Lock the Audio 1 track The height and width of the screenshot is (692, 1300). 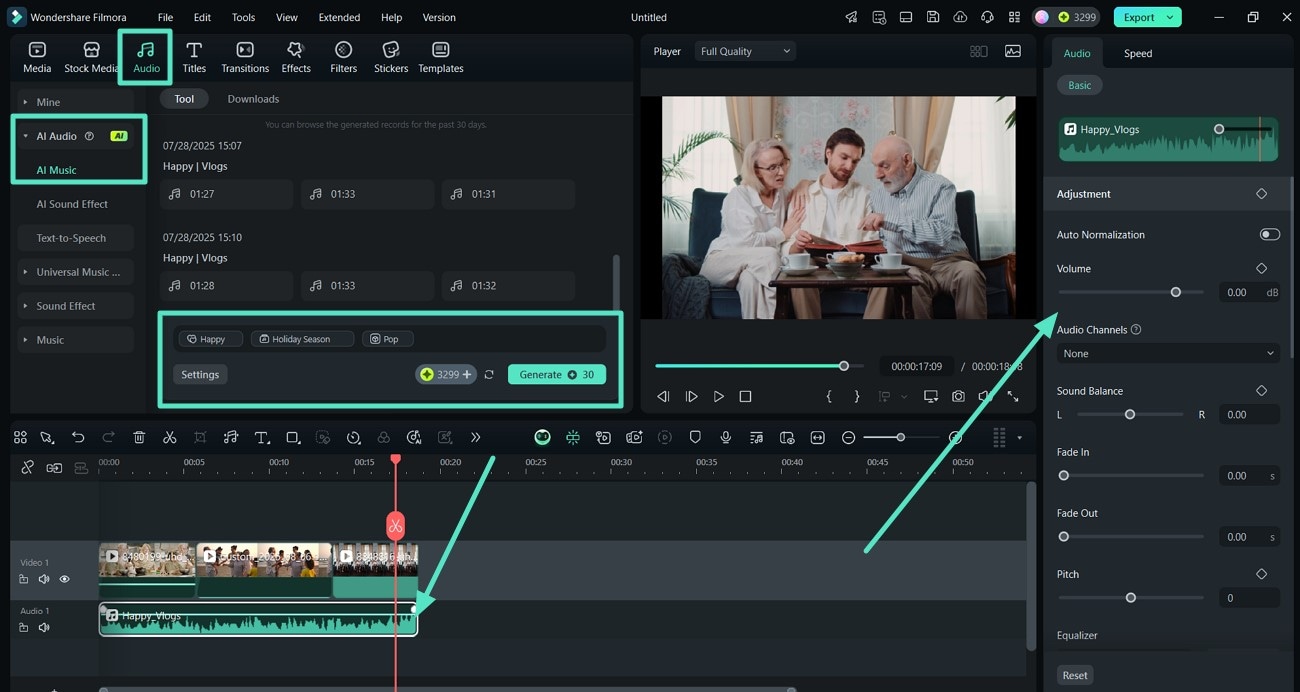pyautogui.click(x=24, y=627)
